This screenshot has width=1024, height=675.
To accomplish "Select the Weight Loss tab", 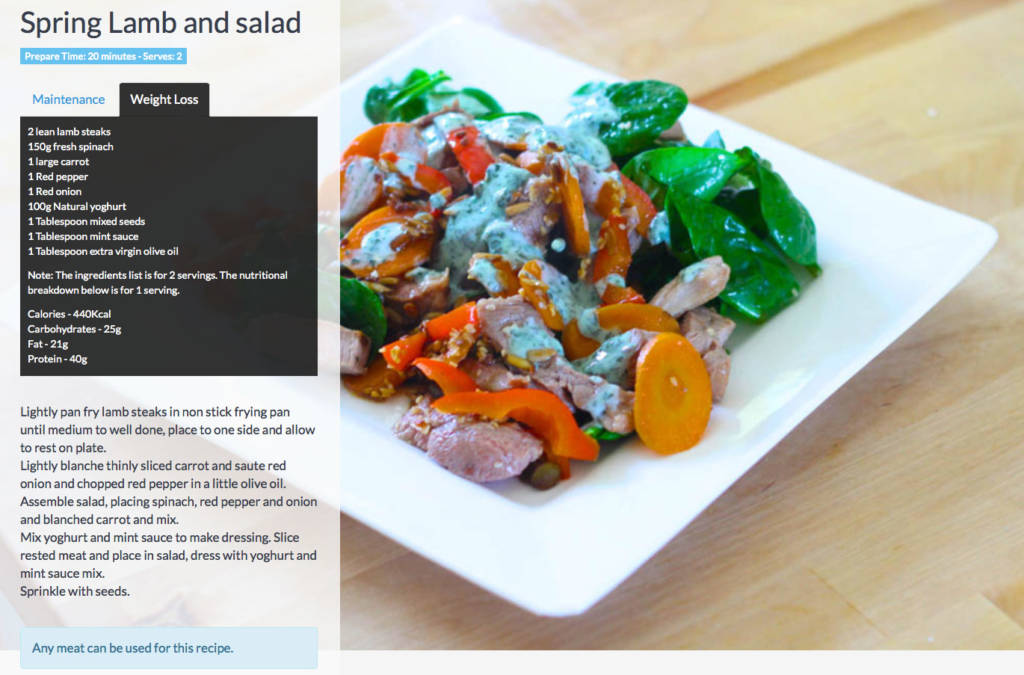I will pos(164,99).
